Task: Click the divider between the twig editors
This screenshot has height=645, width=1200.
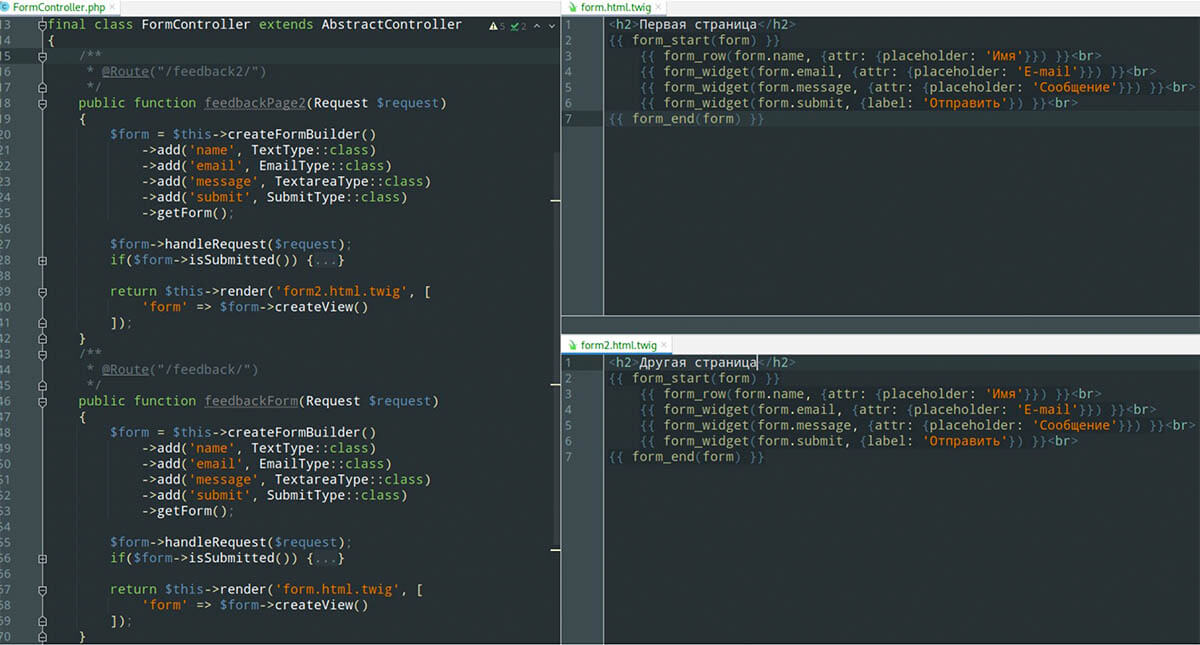Action: click(x=880, y=326)
